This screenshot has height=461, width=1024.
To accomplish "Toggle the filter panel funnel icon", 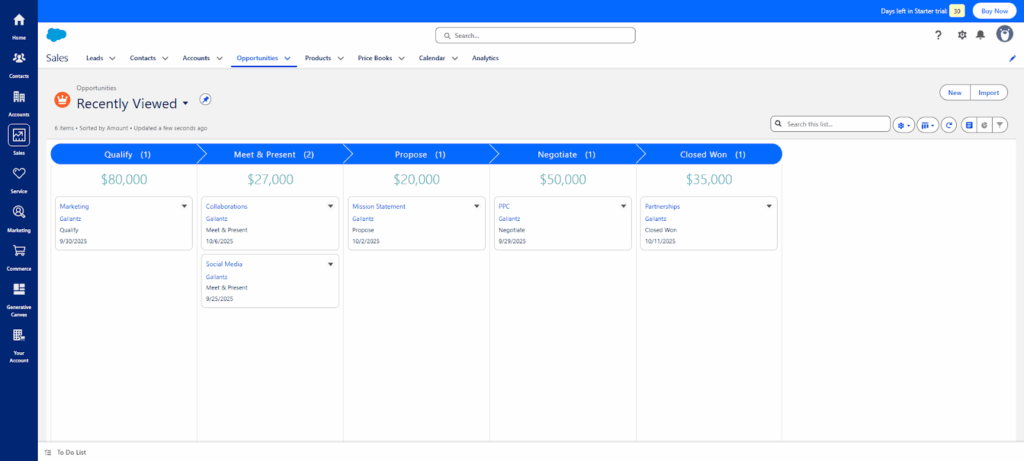I will [1000, 125].
